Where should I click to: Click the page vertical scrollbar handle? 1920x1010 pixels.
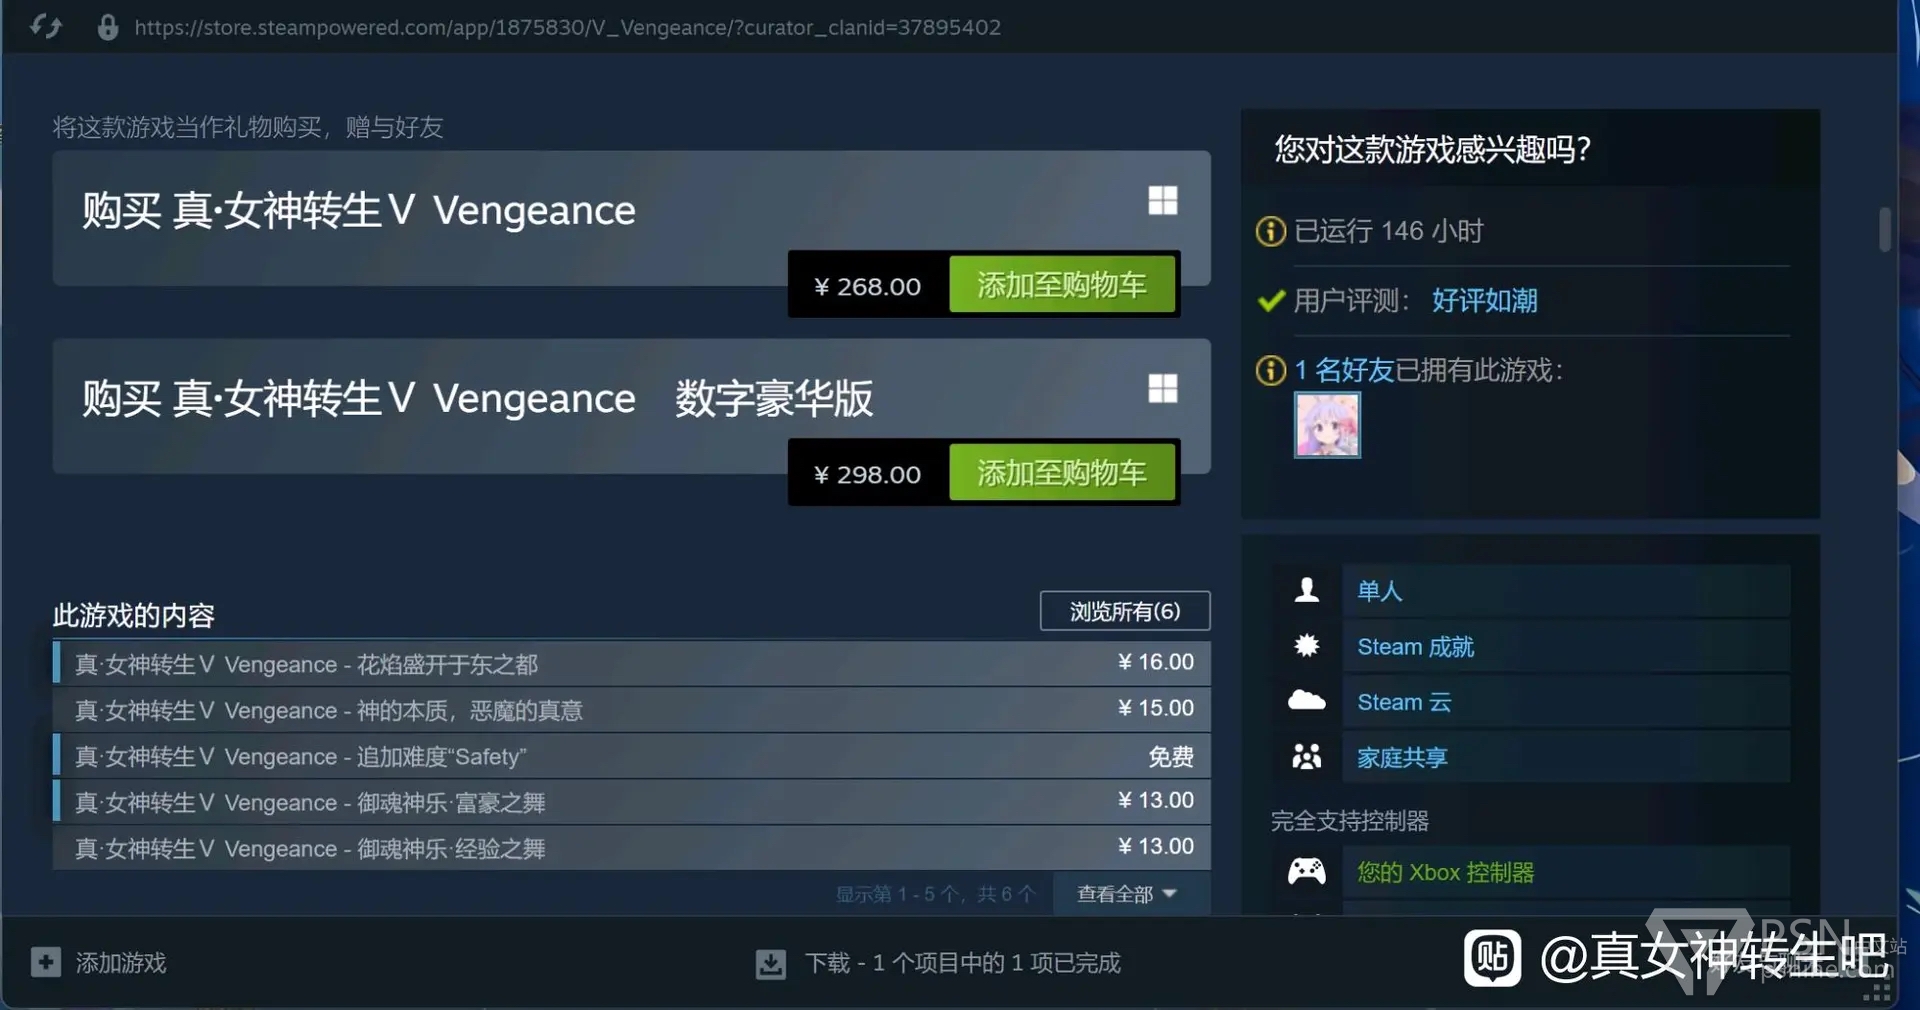point(1885,229)
